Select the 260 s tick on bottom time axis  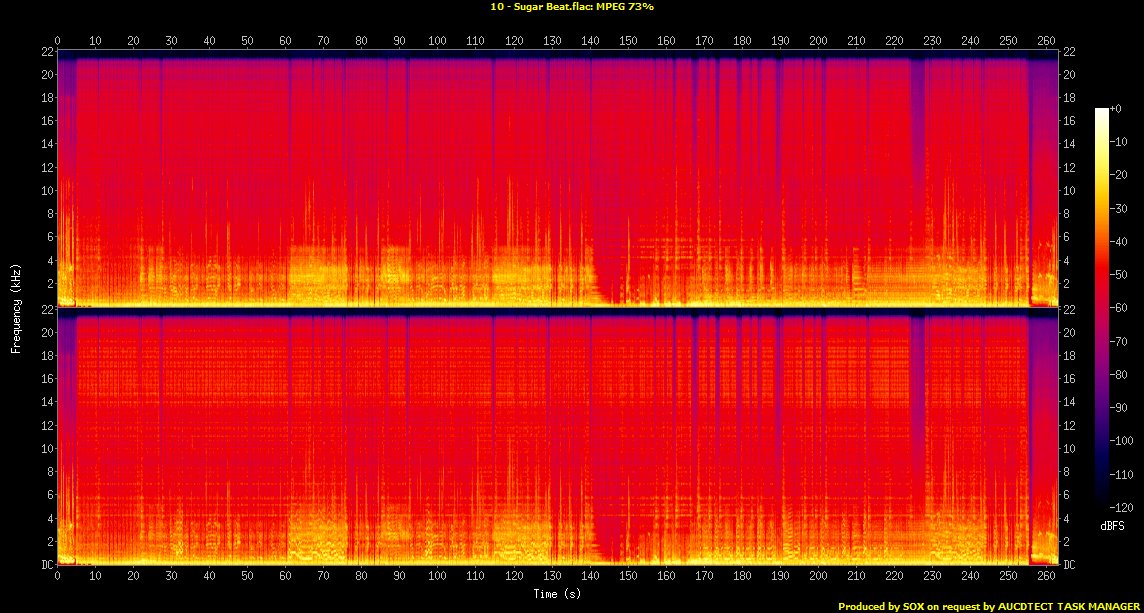click(x=1046, y=576)
